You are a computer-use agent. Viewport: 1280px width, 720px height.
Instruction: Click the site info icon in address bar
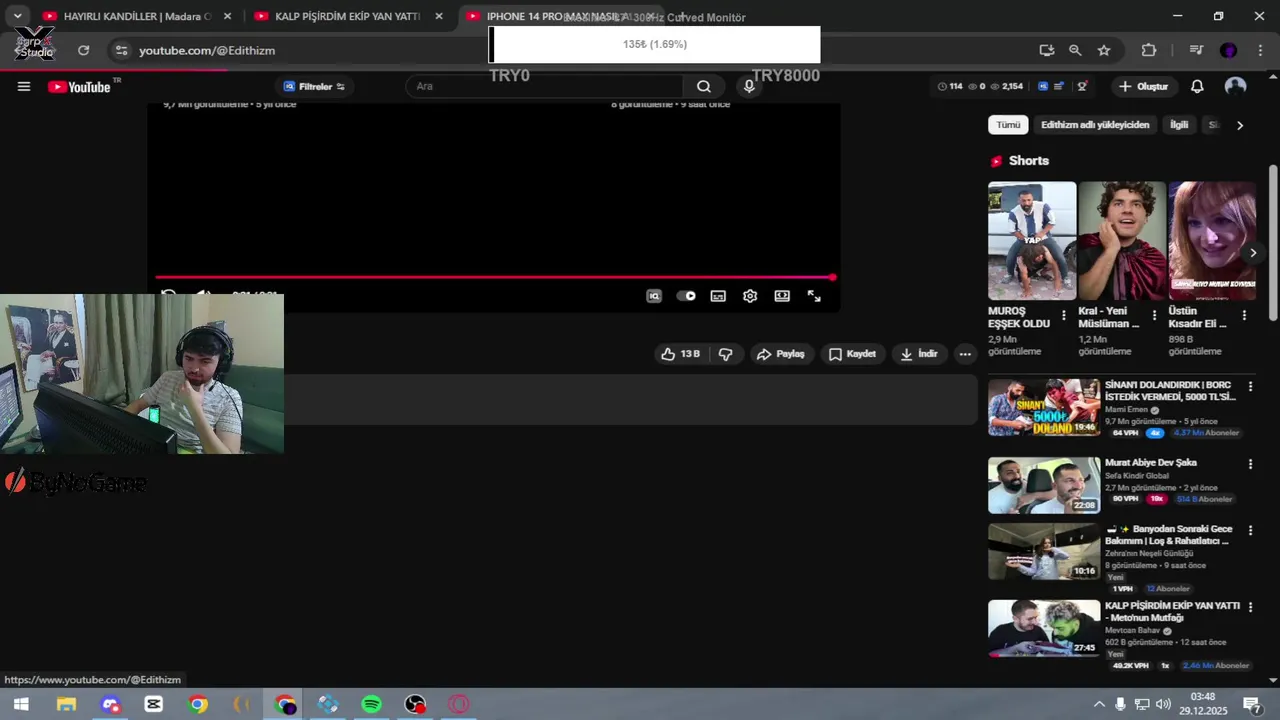[121, 50]
